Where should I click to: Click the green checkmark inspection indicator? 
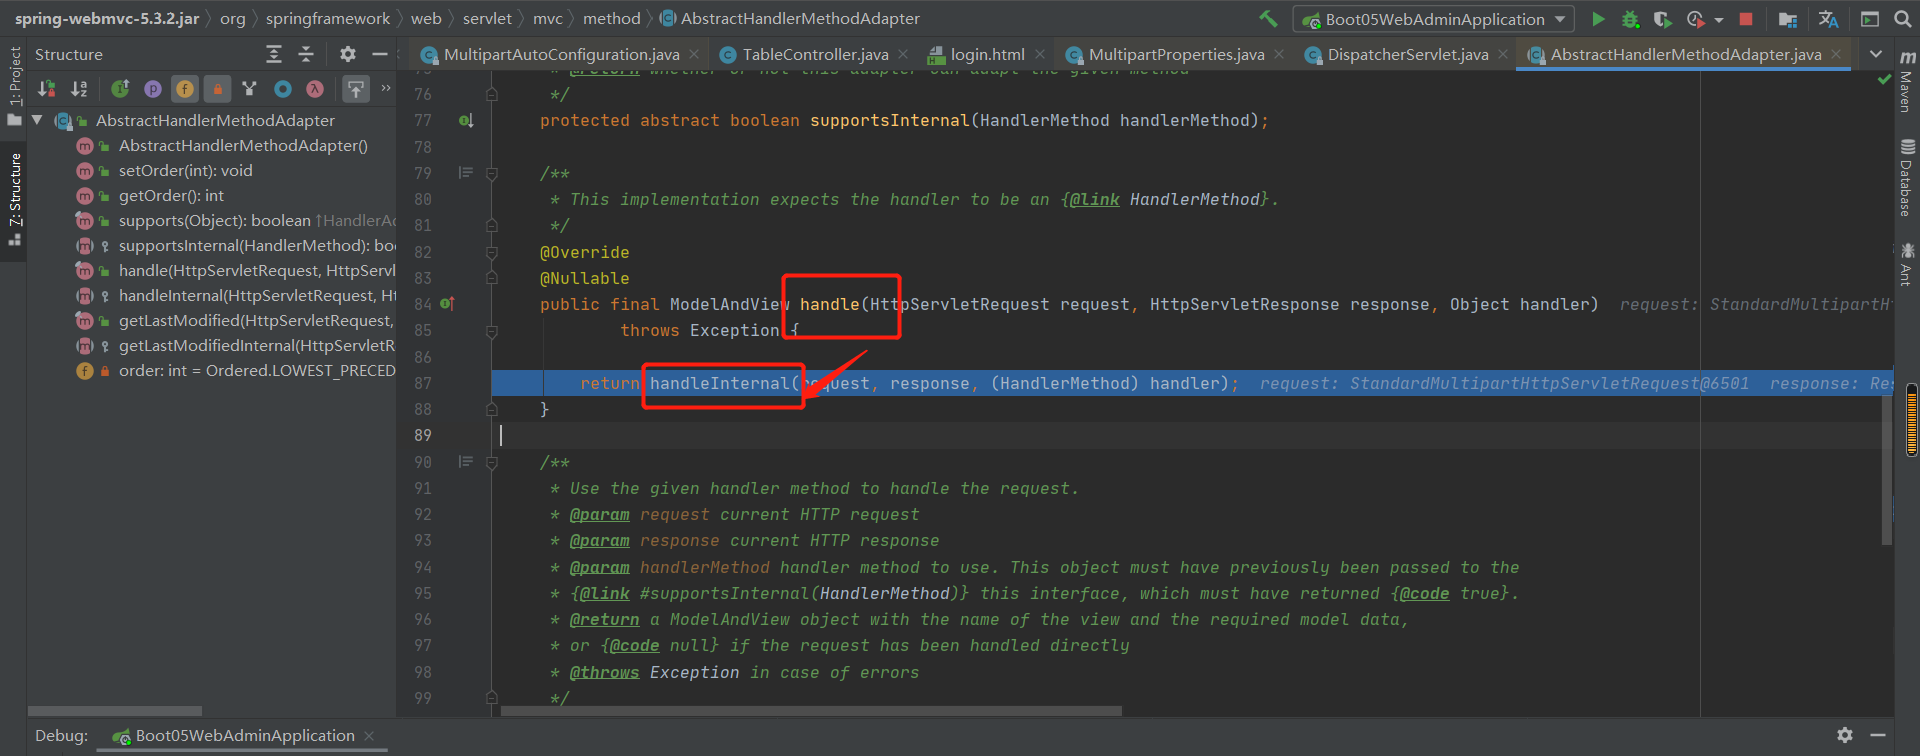click(1884, 79)
